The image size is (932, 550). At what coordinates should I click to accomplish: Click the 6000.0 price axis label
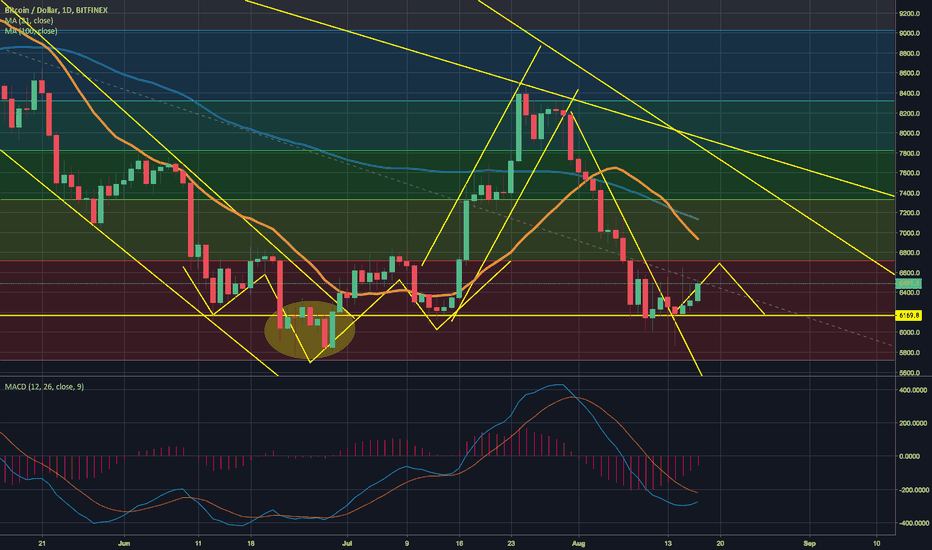pos(909,332)
